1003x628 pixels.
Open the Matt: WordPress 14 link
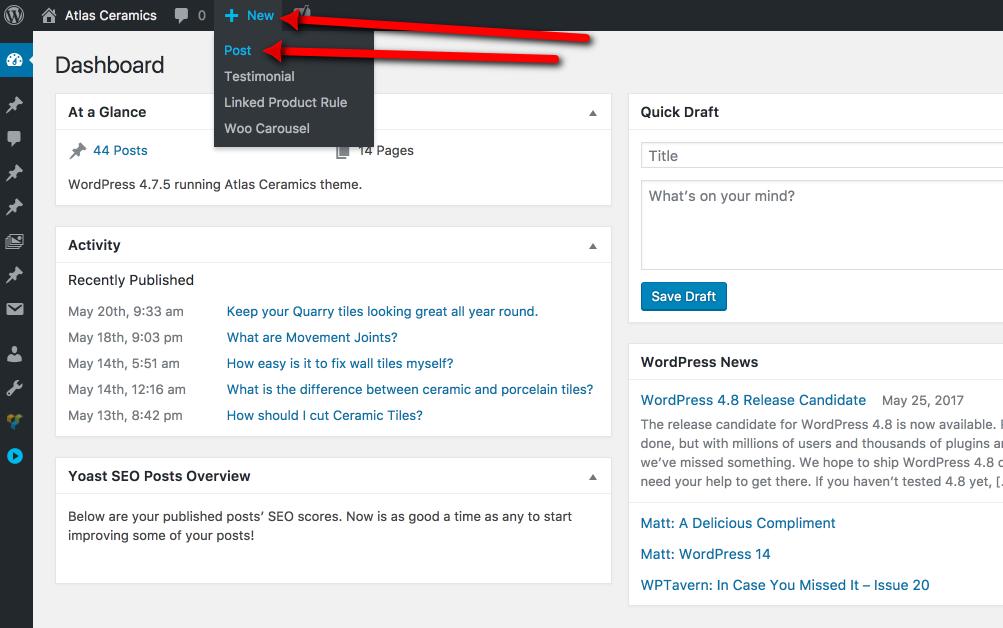705,554
